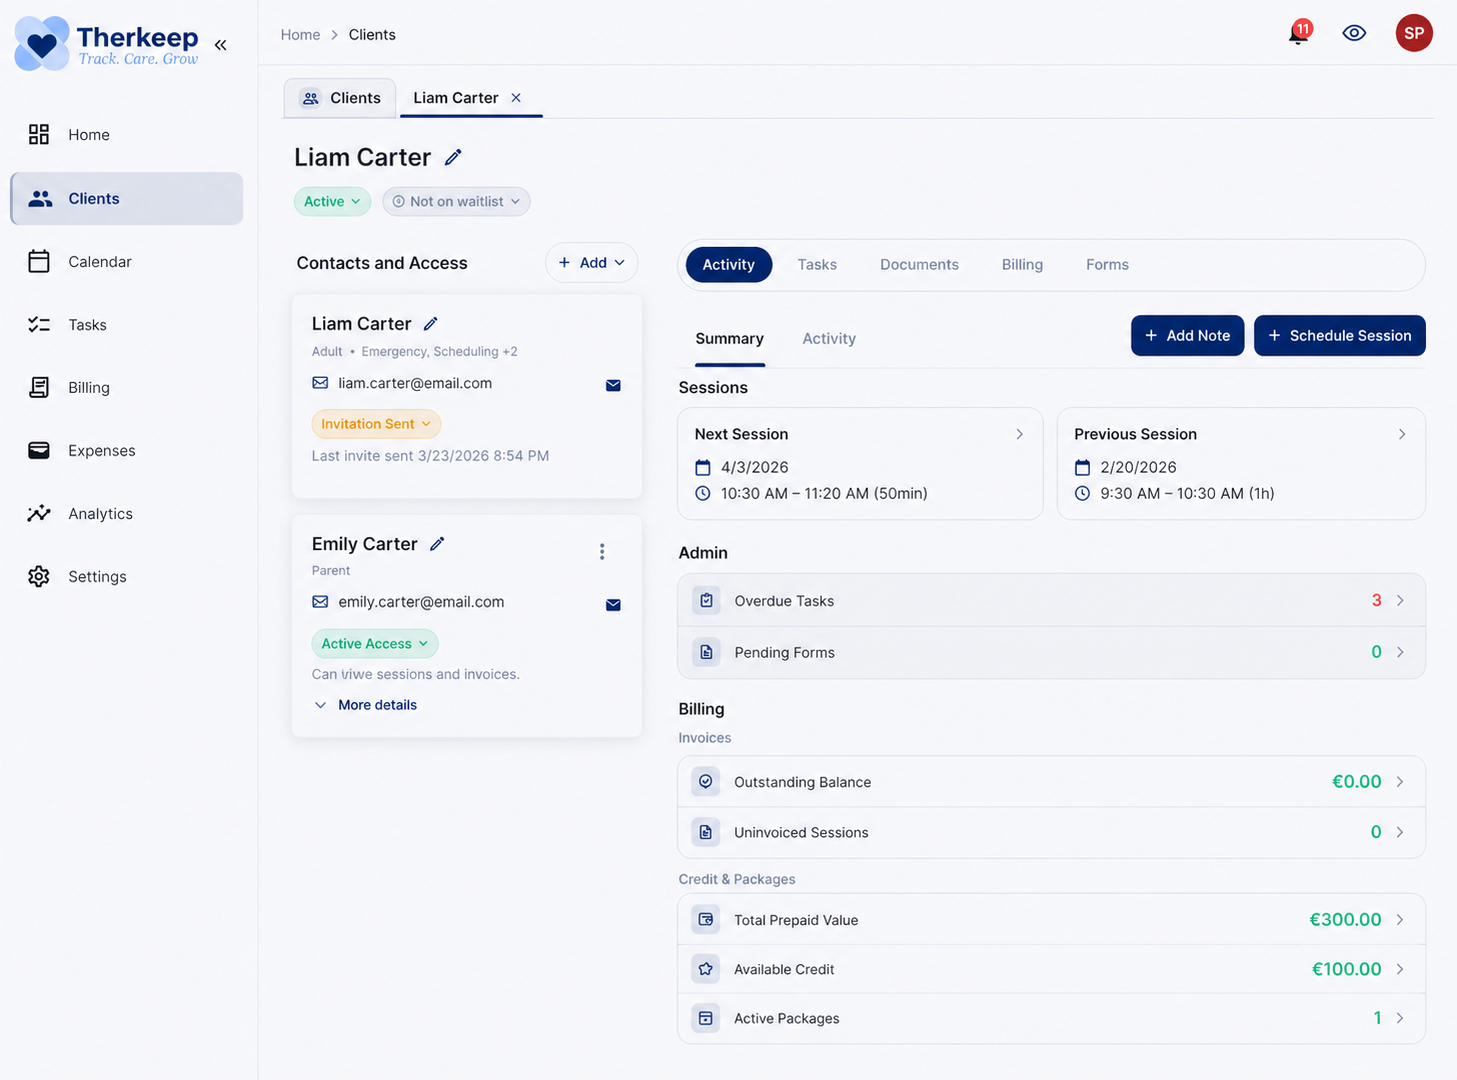Open the three-dot menu on Emily Carter's card
The image size is (1457, 1080).
point(602,551)
